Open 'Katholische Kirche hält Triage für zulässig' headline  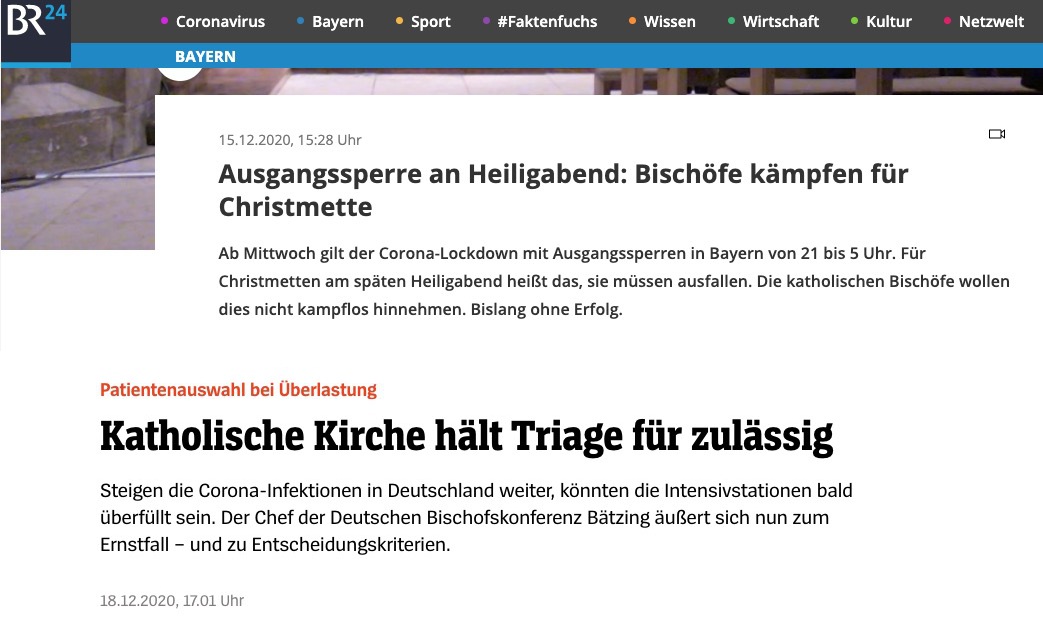(466, 438)
